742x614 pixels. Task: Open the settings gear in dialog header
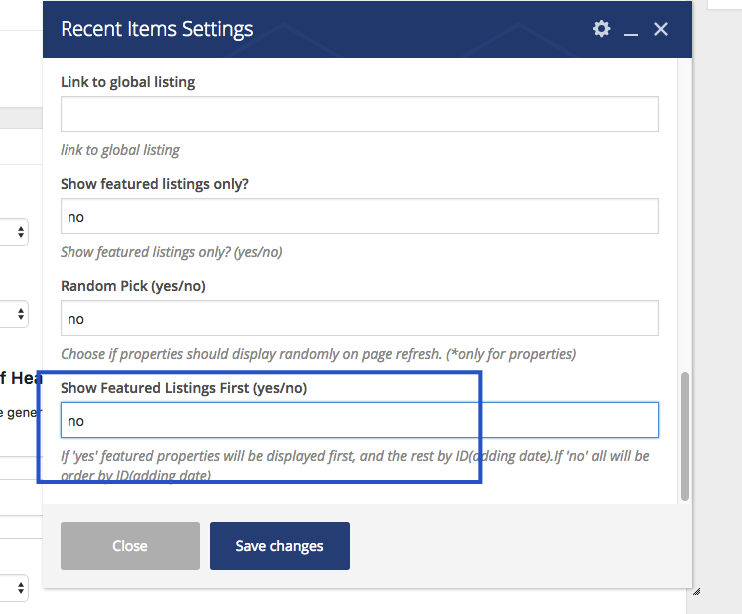pos(601,29)
